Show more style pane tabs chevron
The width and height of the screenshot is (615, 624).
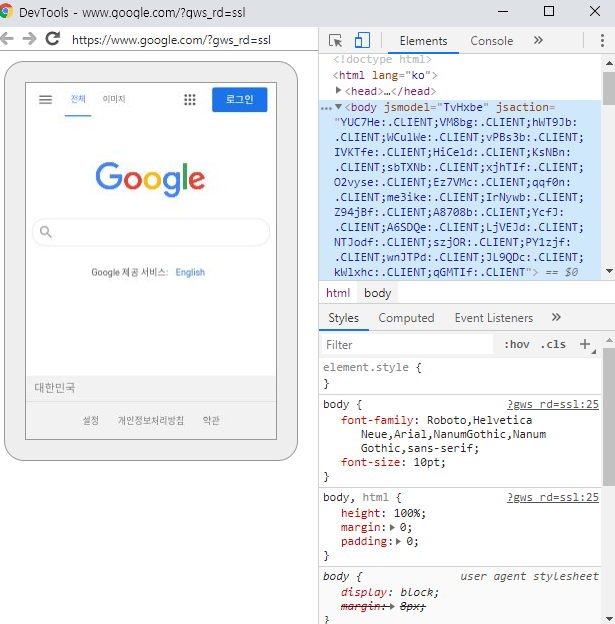[556, 317]
